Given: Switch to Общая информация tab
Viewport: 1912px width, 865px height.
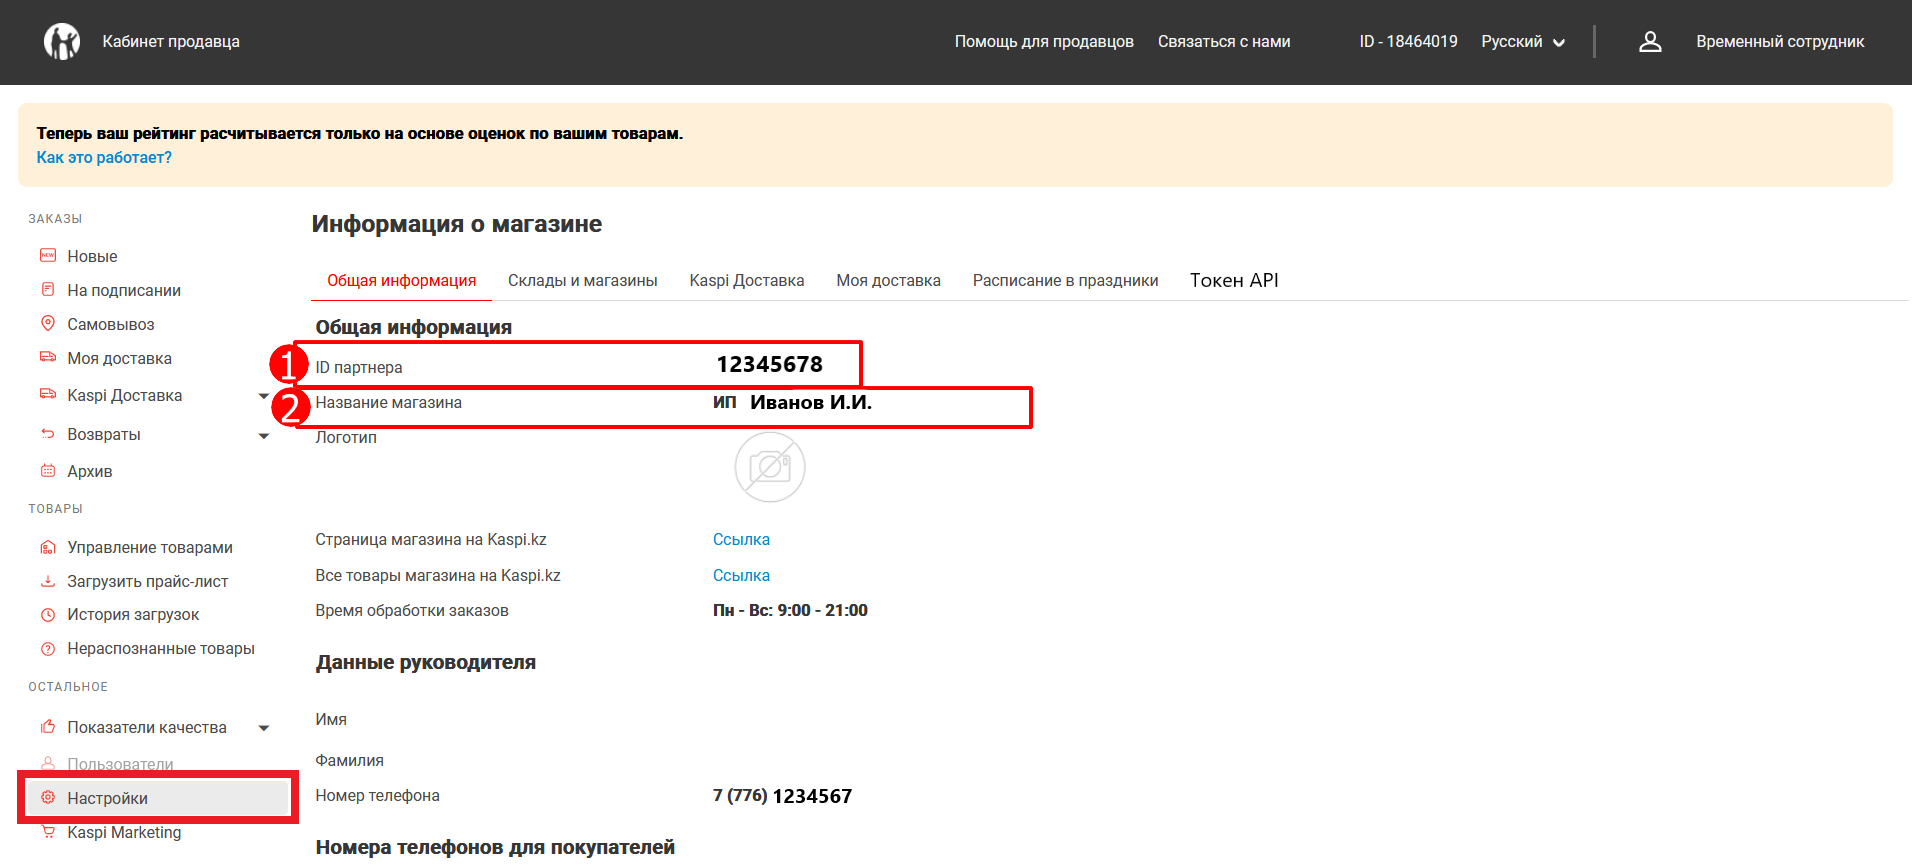Looking at the screenshot, I should click(x=402, y=281).
